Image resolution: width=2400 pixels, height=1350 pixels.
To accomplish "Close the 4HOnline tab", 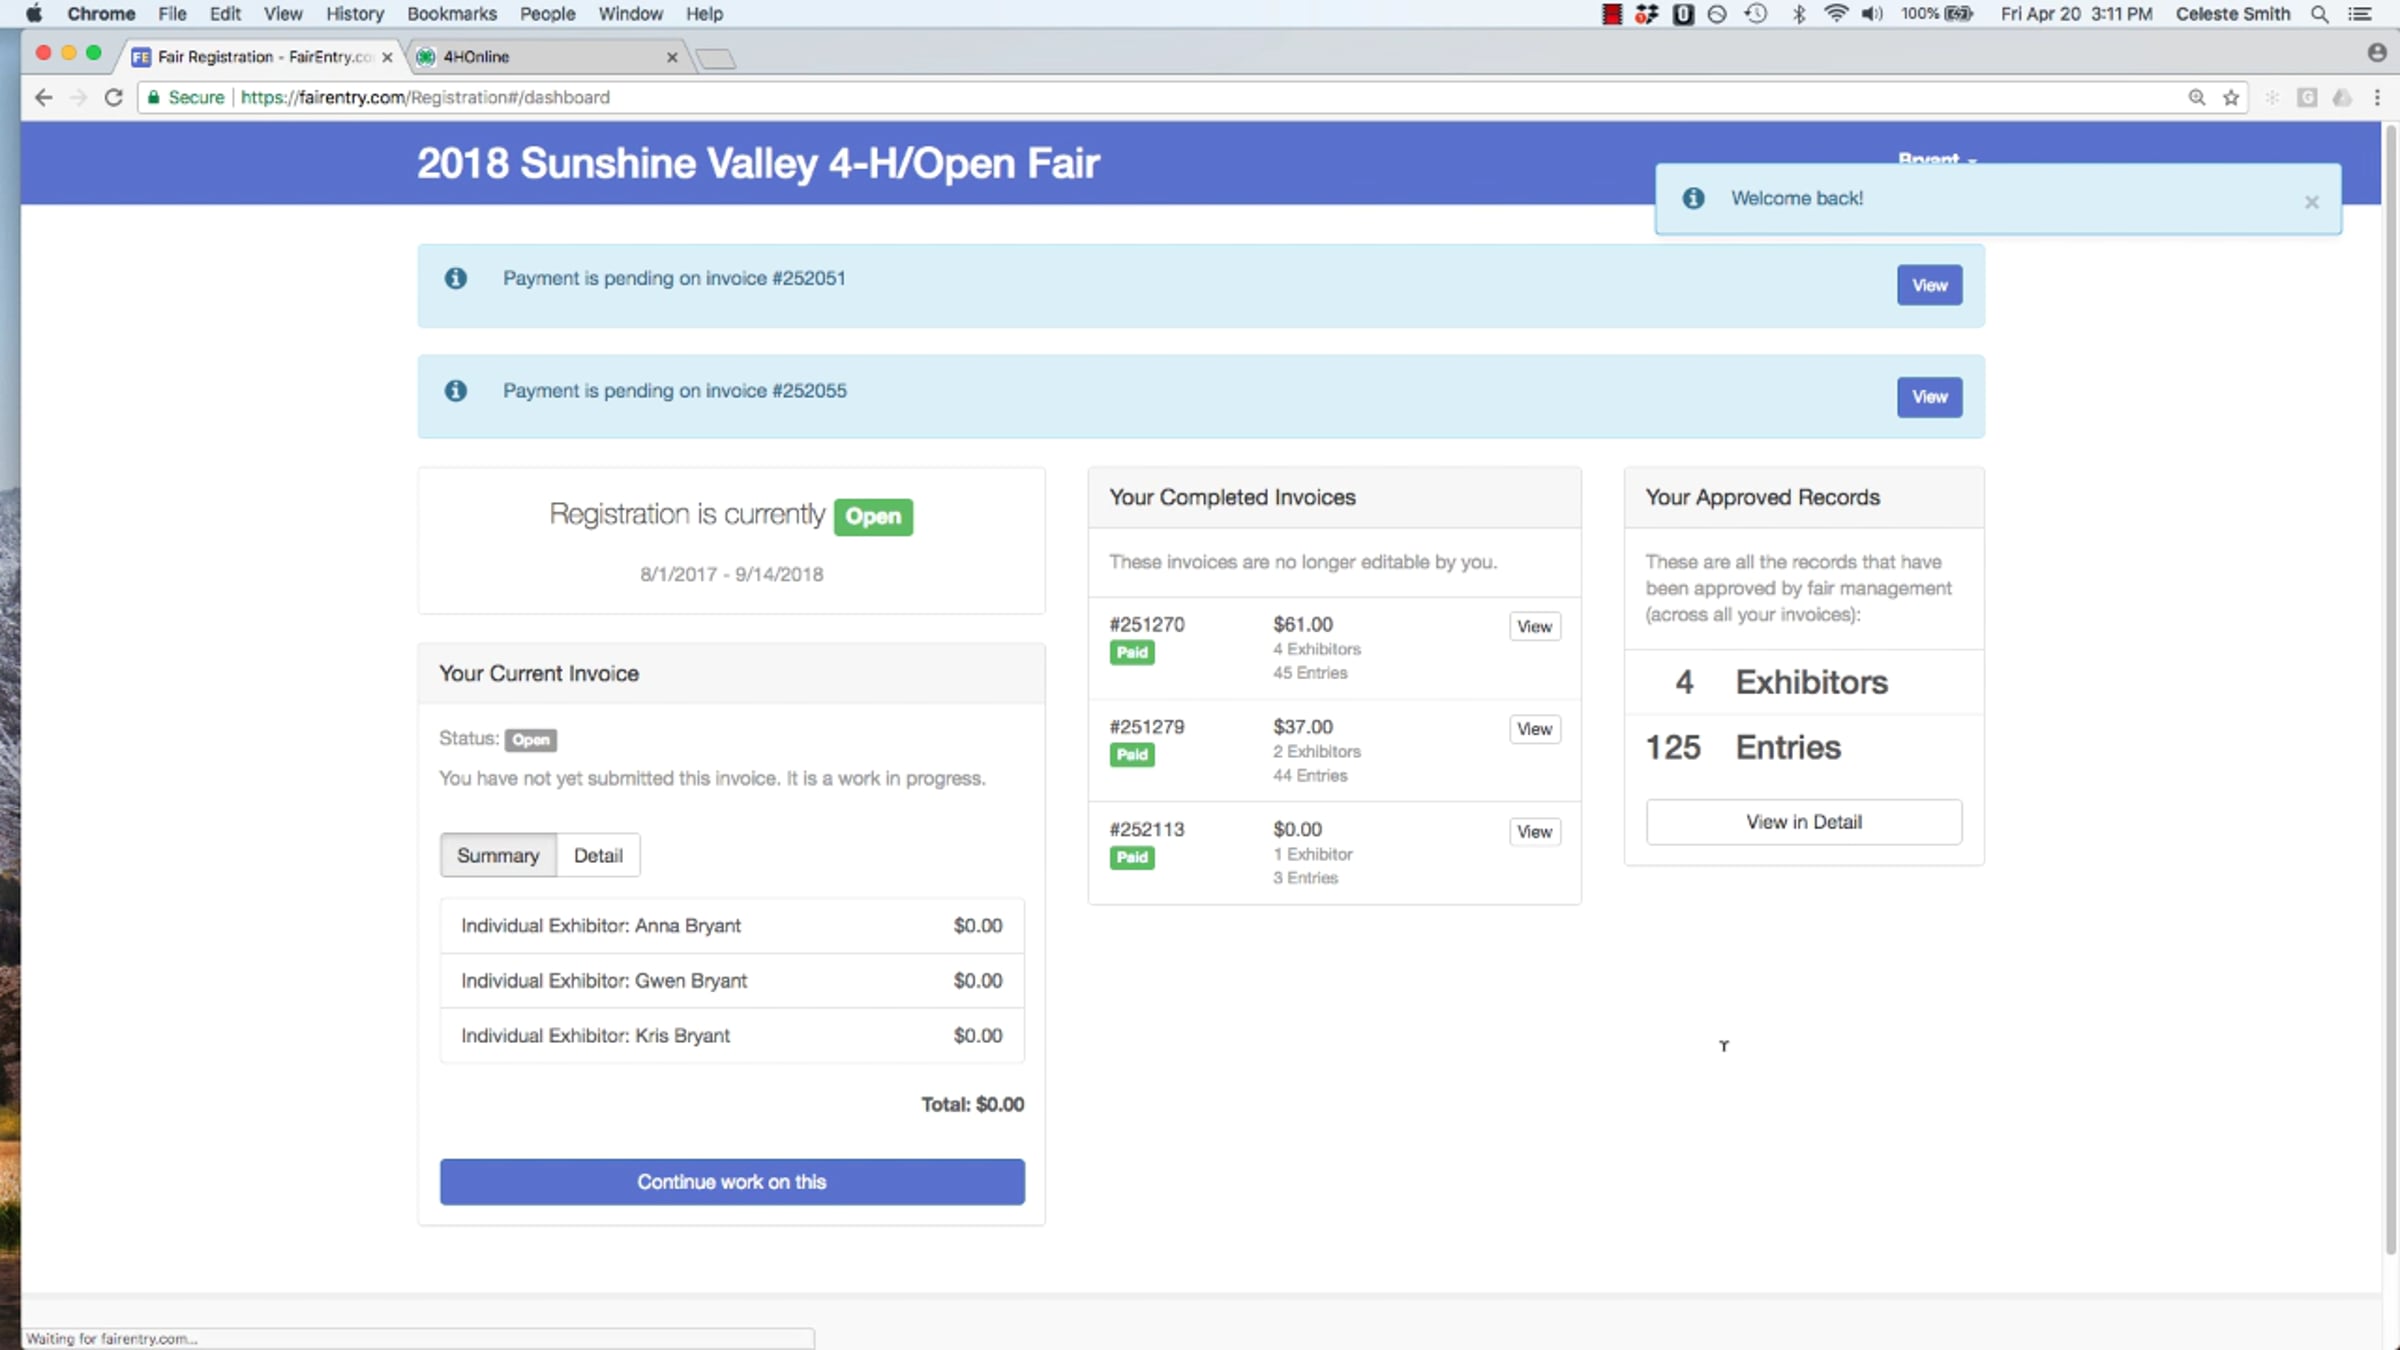I will [672, 57].
